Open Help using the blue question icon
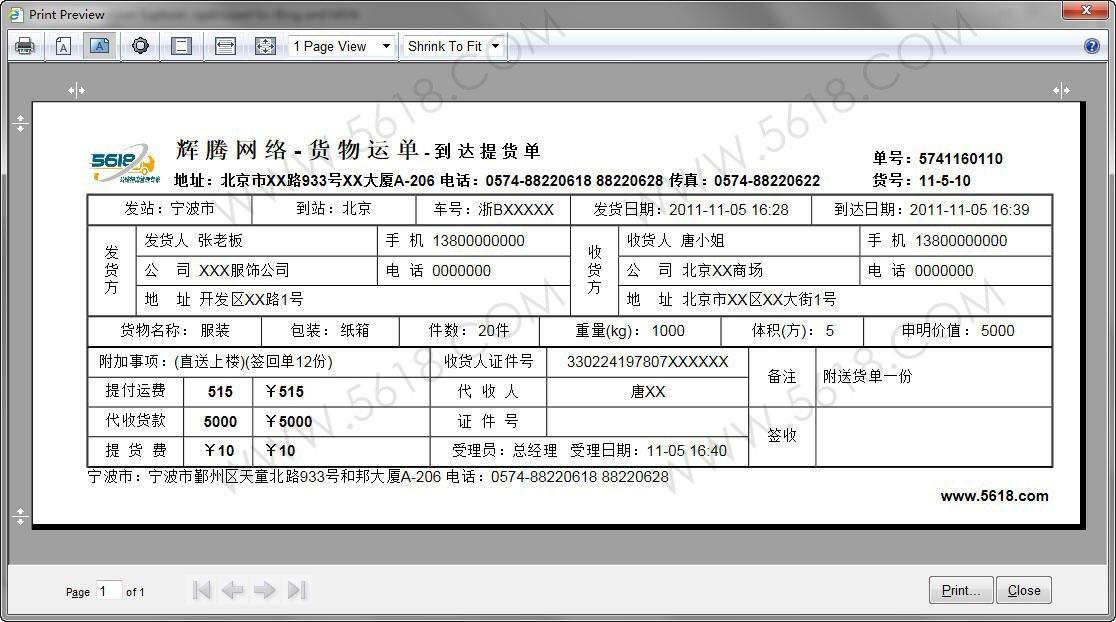This screenshot has height=622, width=1116. click(x=1092, y=46)
